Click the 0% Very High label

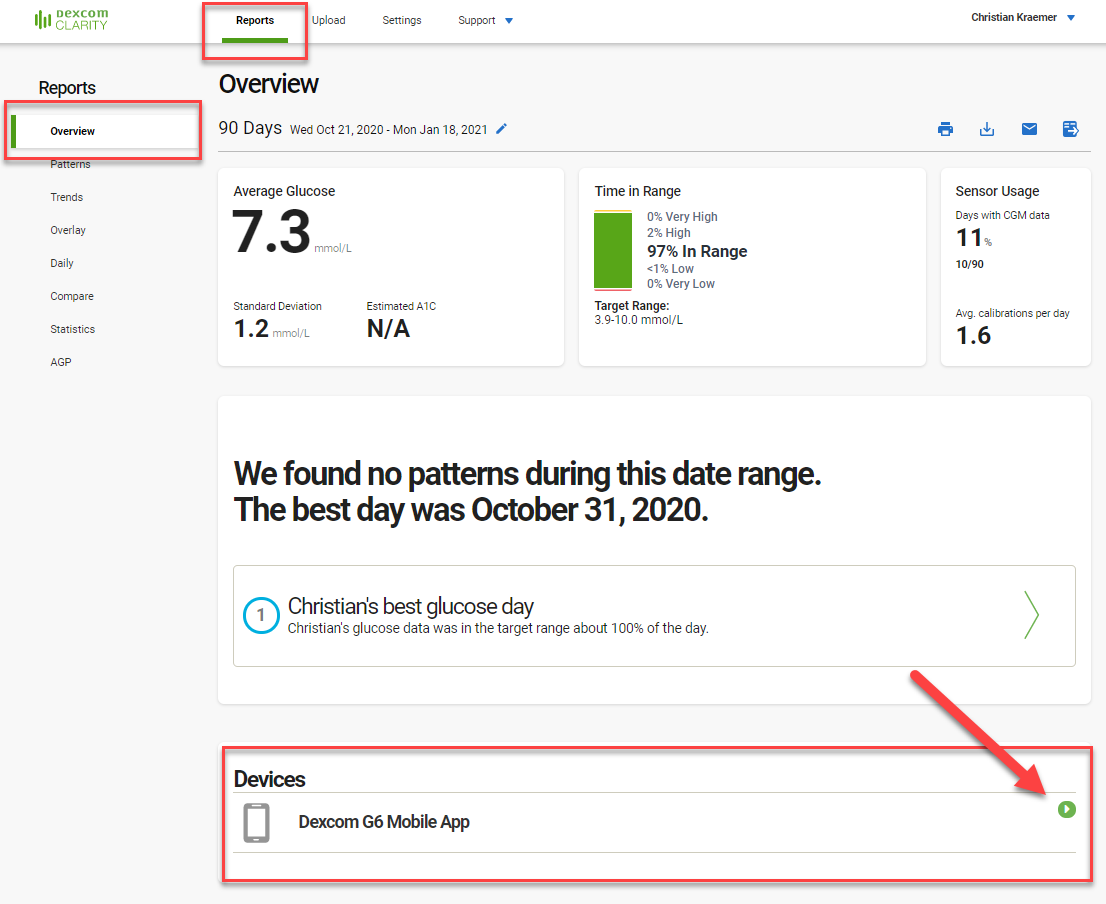click(682, 216)
